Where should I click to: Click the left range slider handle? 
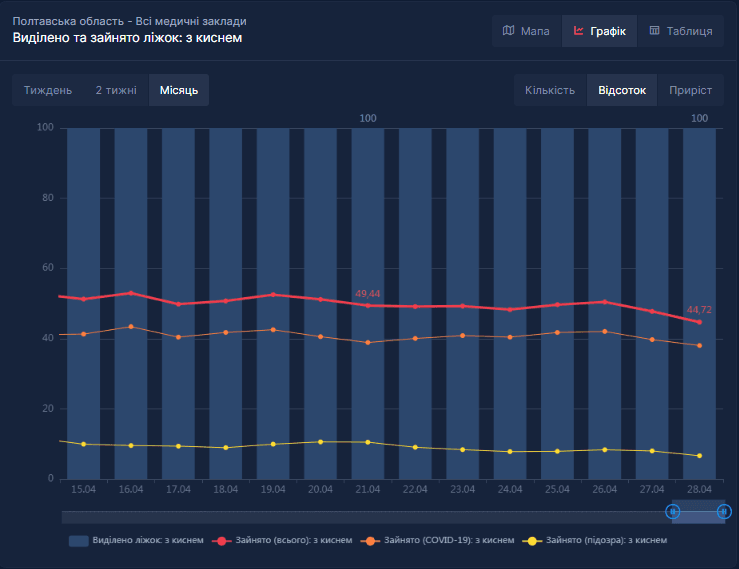(673, 511)
